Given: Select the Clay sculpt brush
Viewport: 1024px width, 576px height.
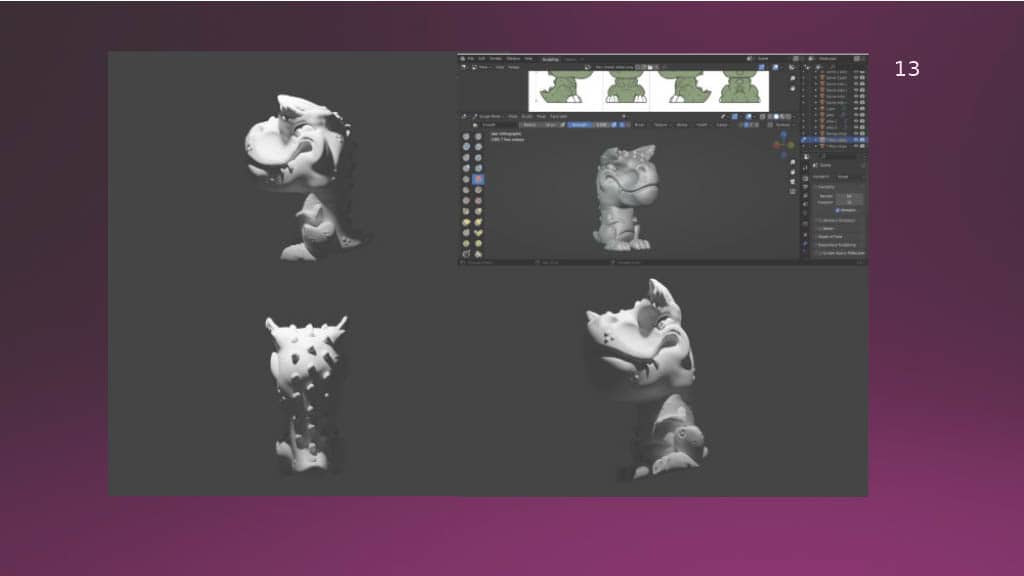Looking at the screenshot, I should point(466,147).
